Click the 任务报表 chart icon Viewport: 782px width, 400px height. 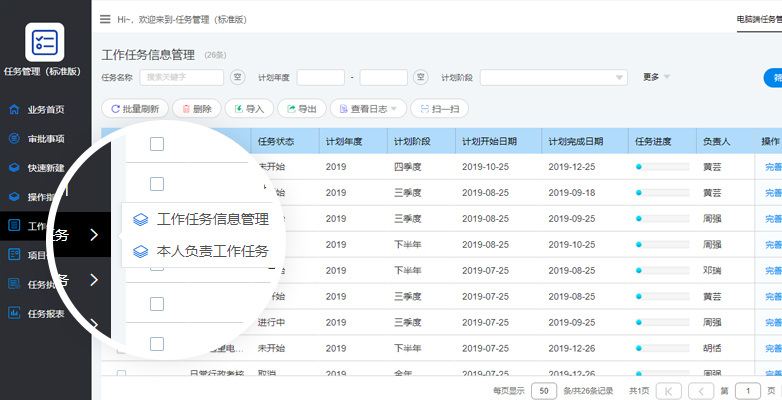pyautogui.click(x=14, y=313)
